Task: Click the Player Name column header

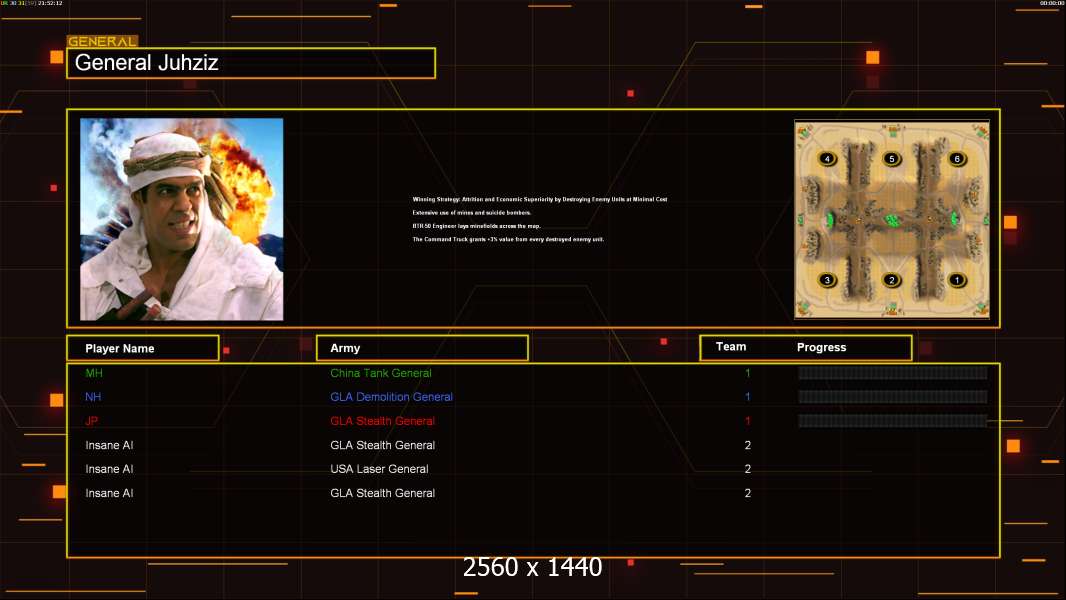Action: click(143, 348)
